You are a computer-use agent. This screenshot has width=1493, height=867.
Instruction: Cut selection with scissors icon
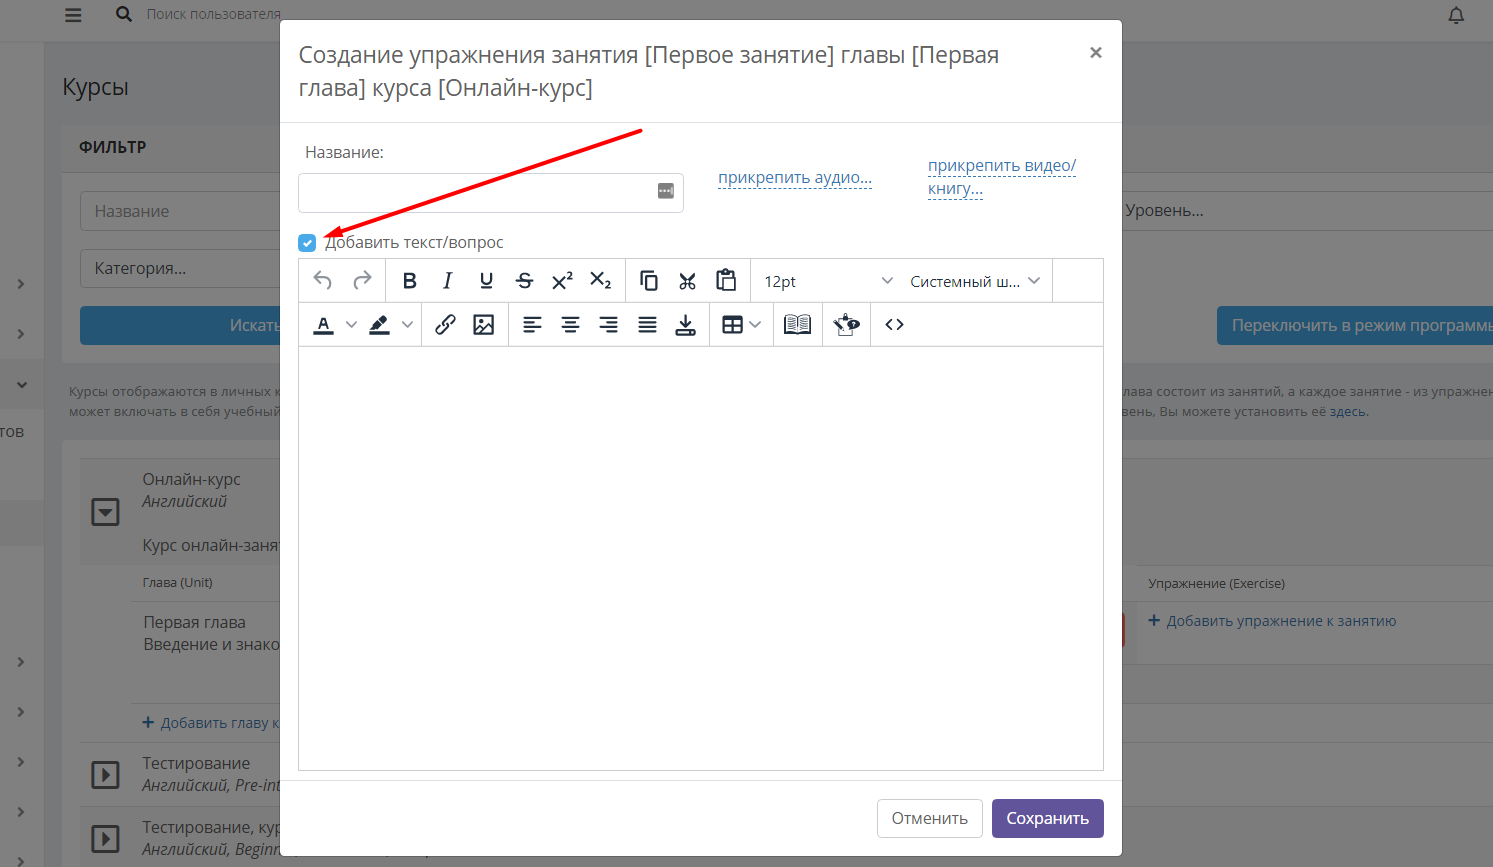(687, 281)
